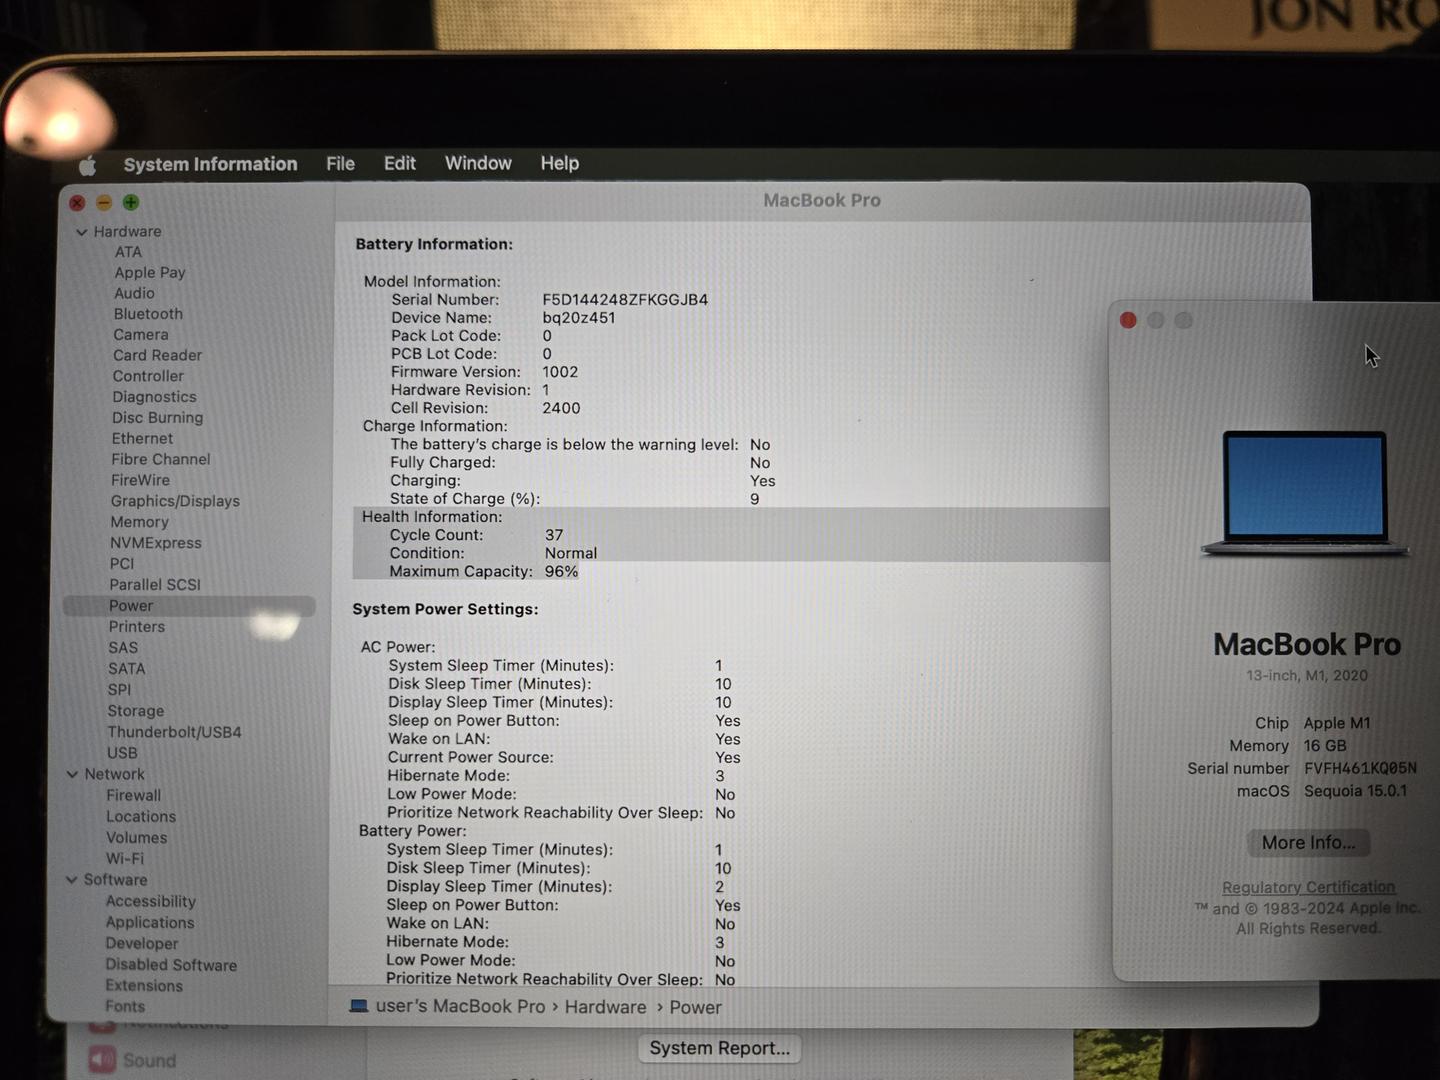Select Audio in the sidebar
The width and height of the screenshot is (1440, 1080).
(x=134, y=293)
